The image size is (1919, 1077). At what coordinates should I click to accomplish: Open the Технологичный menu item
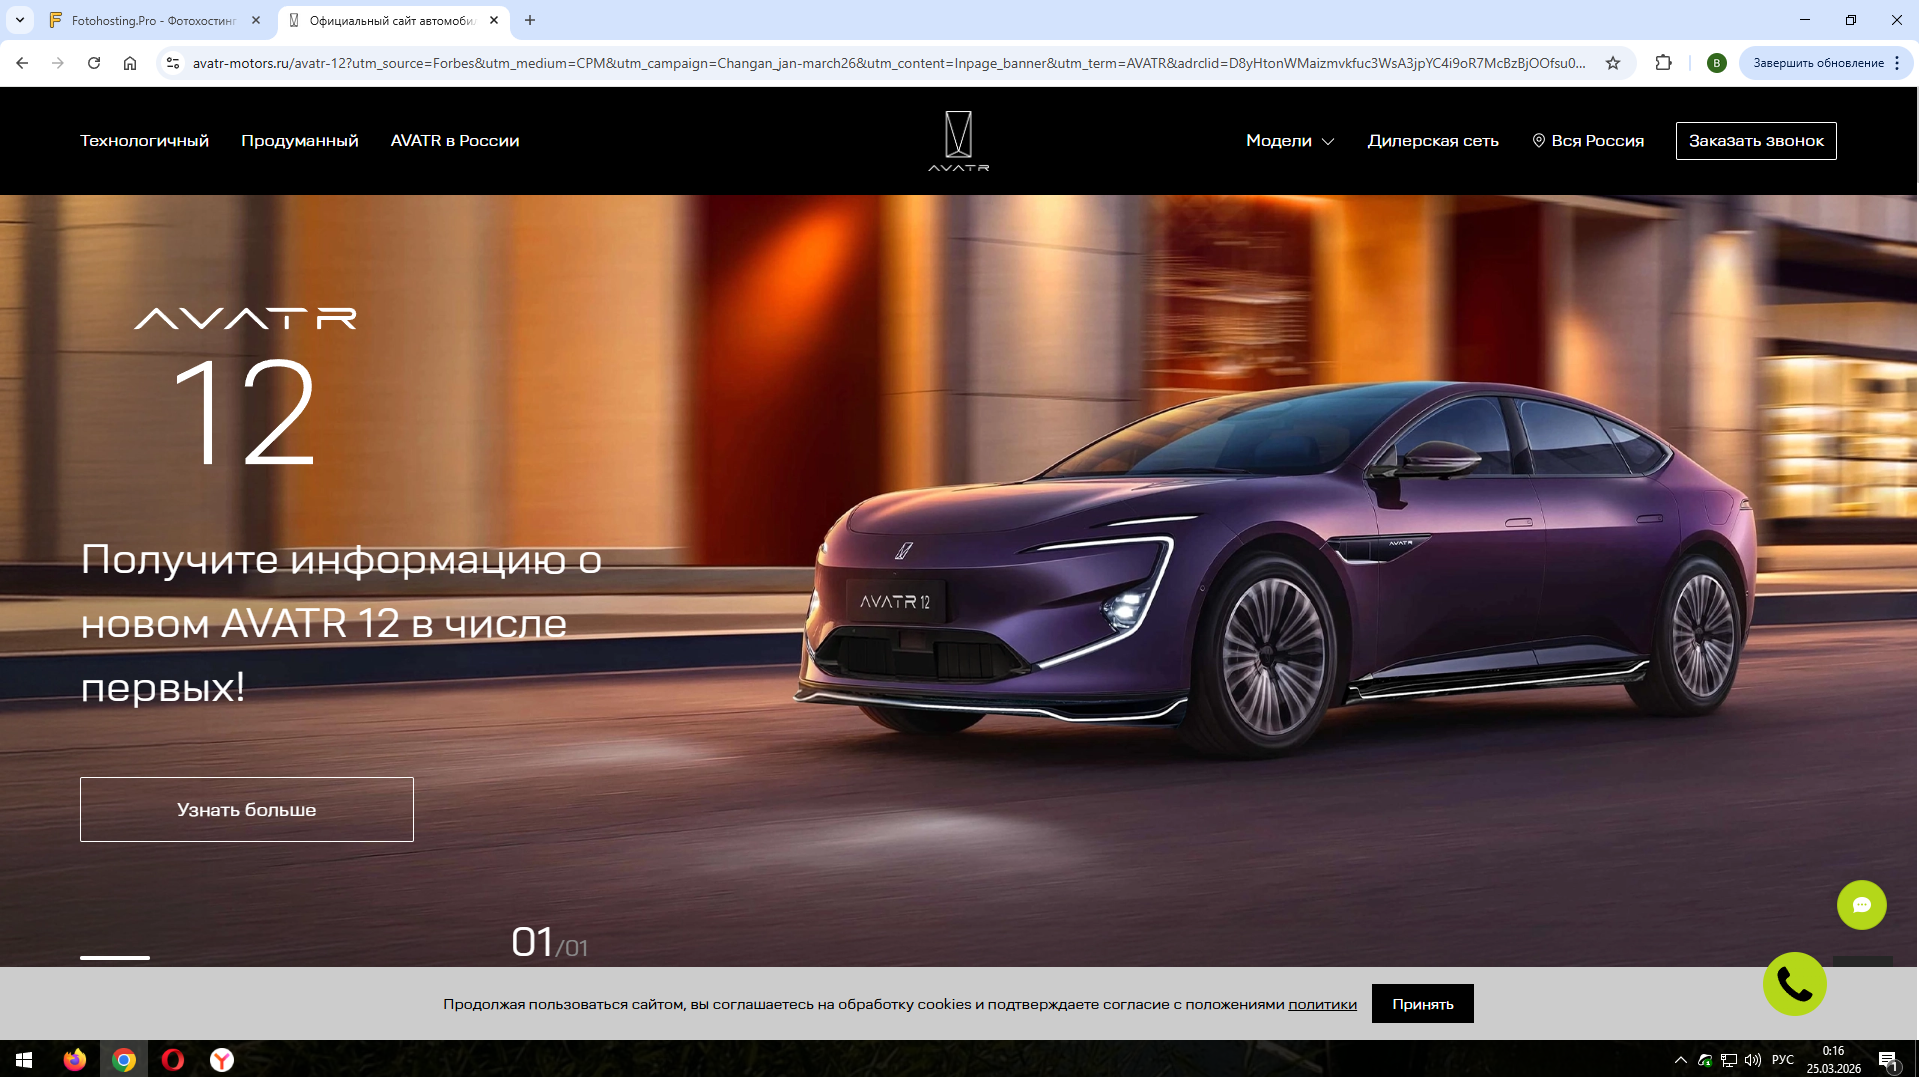point(144,141)
